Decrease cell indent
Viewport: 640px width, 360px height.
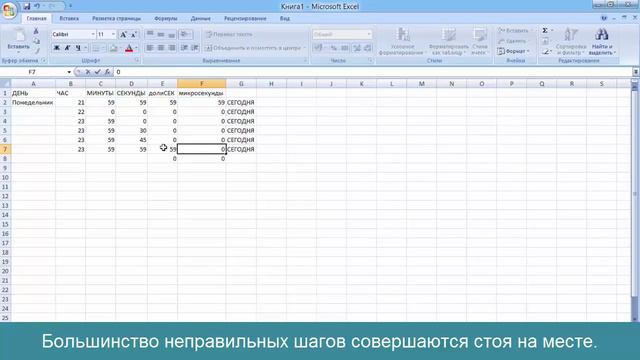[x=184, y=48]
